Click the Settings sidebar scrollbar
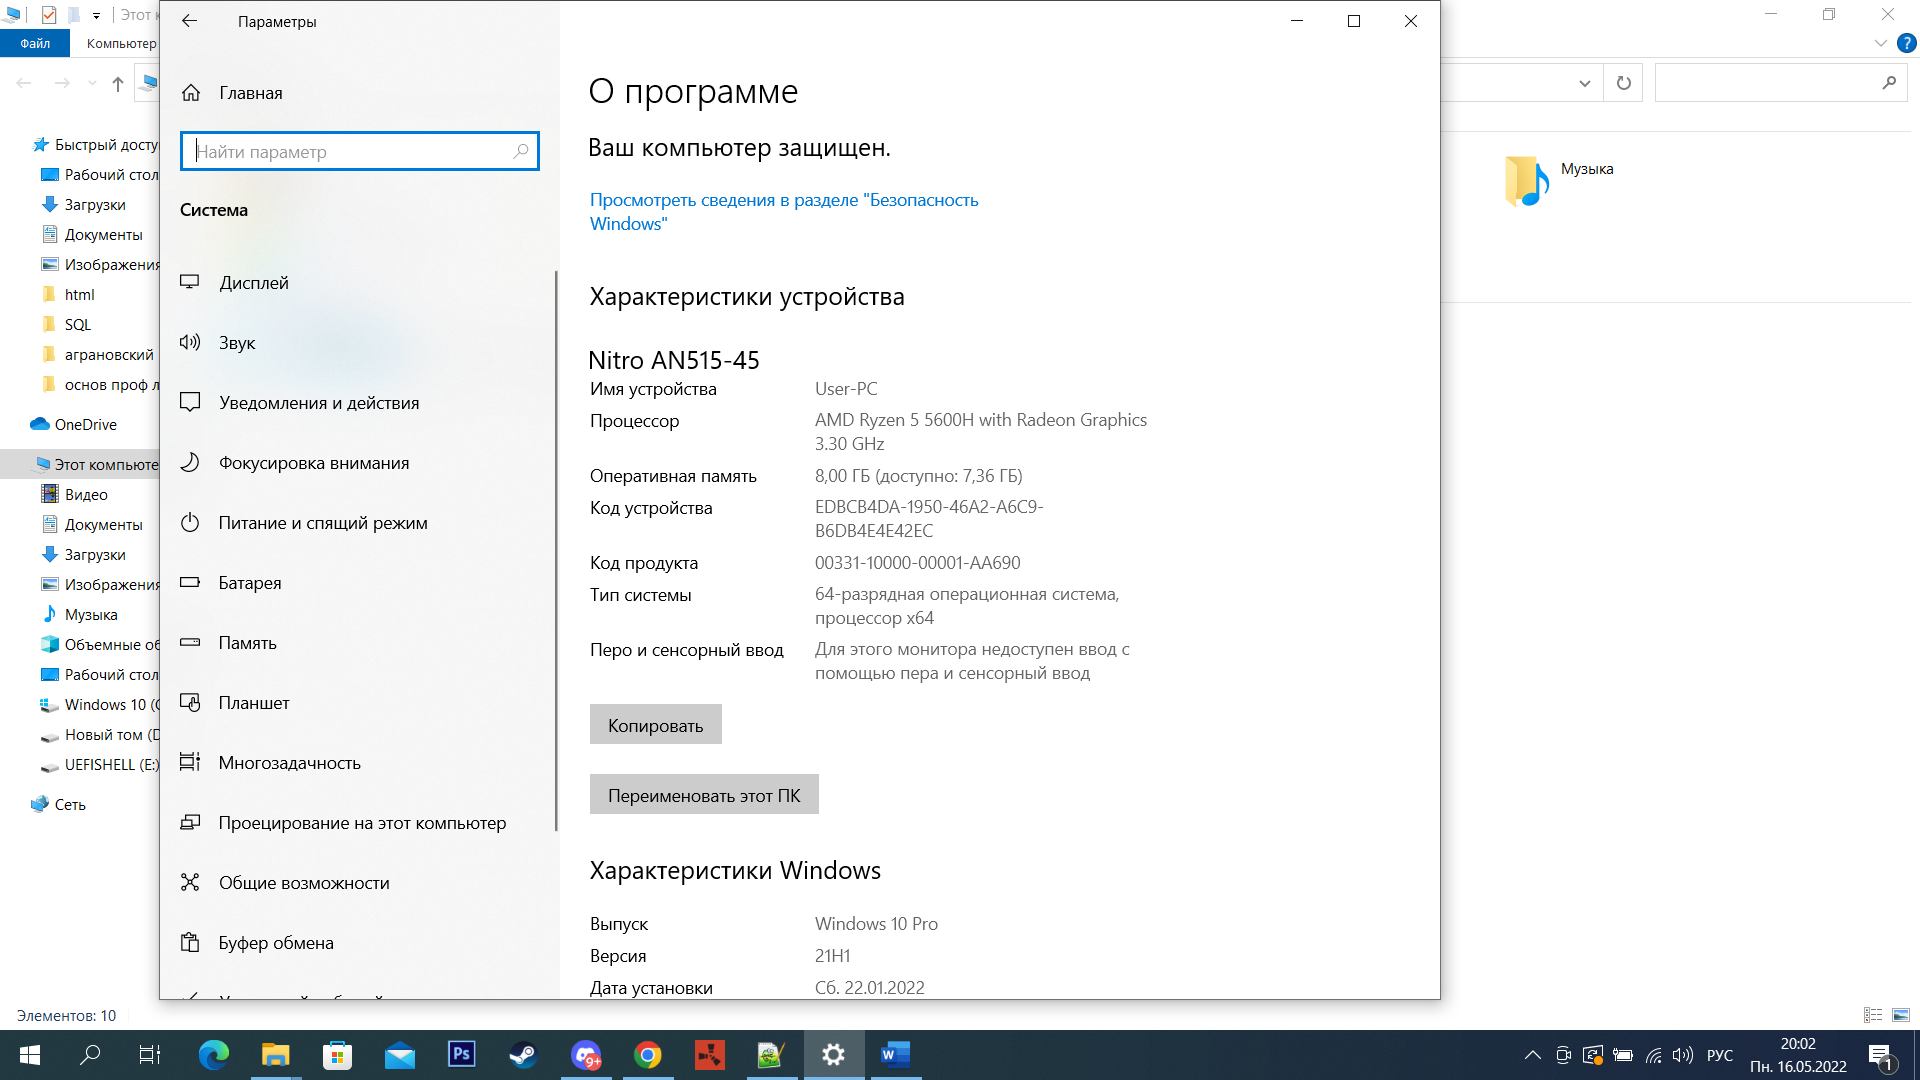 556,550
